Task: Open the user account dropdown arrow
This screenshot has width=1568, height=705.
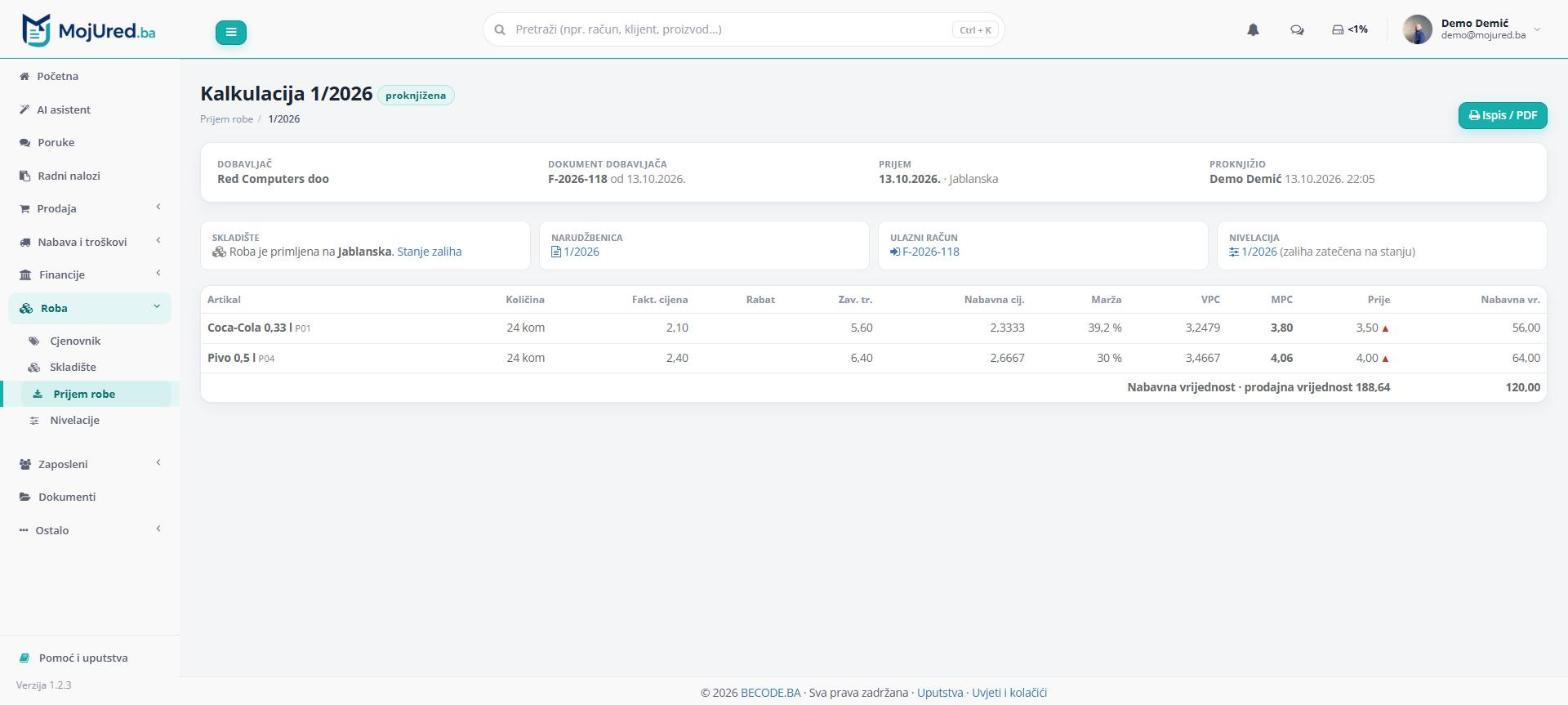Action: [1537, 30]
